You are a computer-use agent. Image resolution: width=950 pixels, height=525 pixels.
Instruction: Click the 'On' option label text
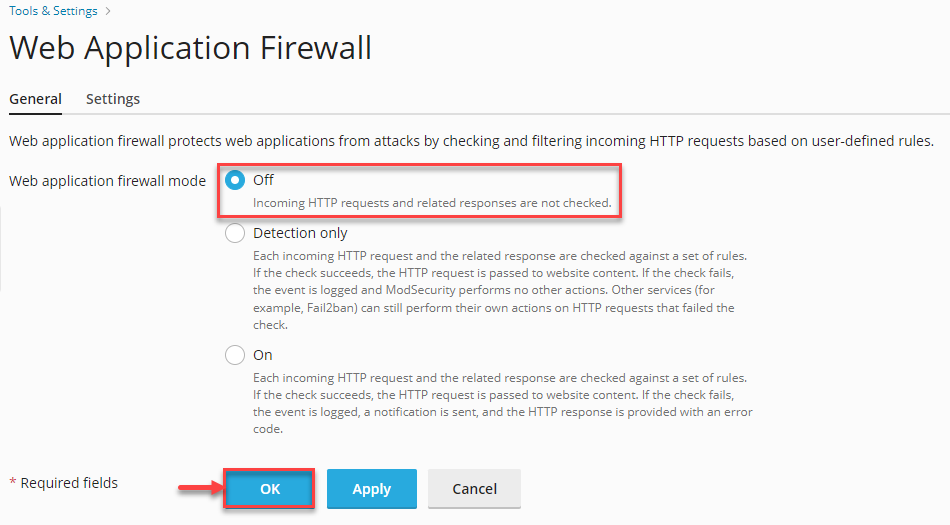(x=263, y=355)
